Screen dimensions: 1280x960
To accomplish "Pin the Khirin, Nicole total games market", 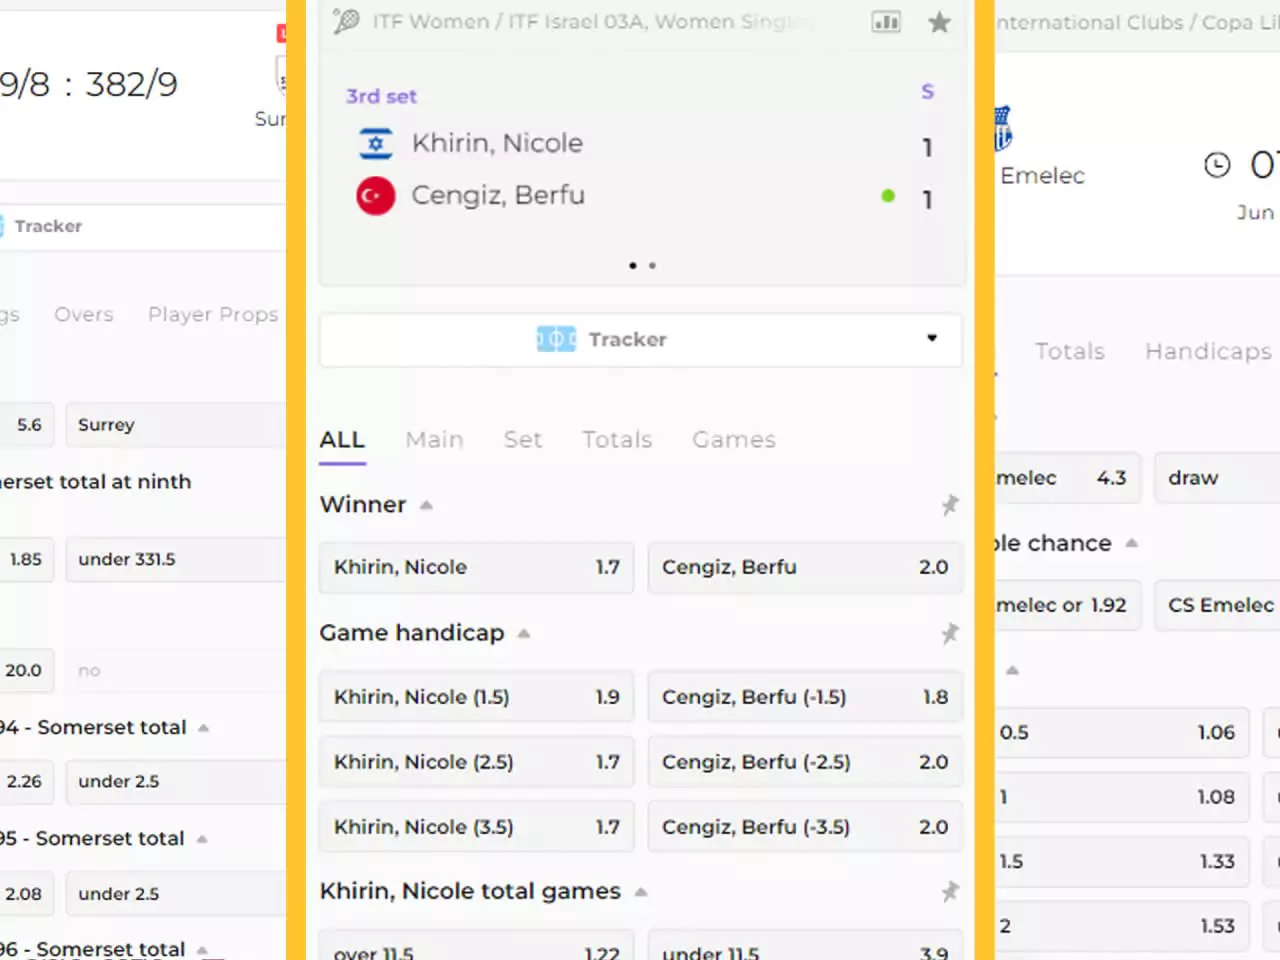I will [950, 891].
